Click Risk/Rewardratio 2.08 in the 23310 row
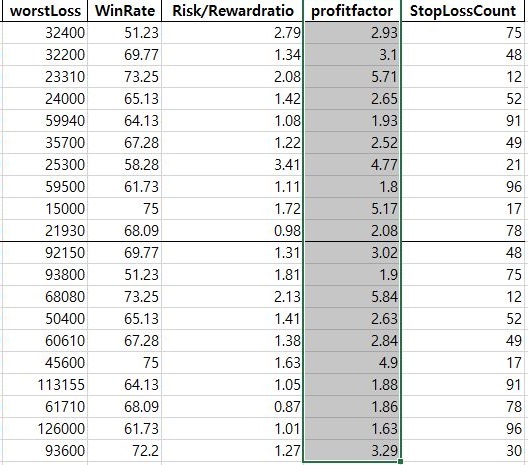This screenshot has height=465, width=528. tap(233, 76)
